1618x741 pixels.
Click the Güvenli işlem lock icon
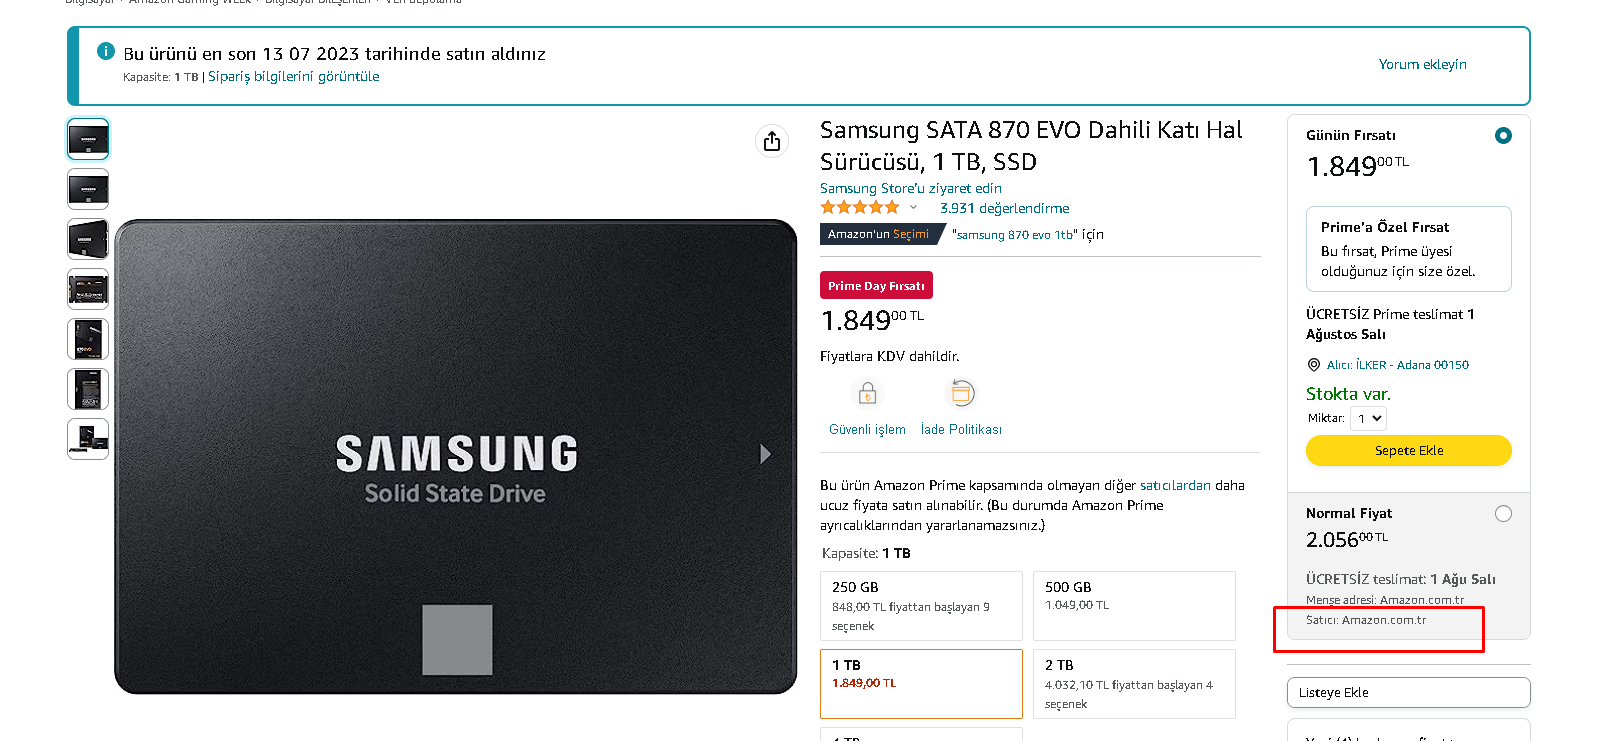click(866, 393)
